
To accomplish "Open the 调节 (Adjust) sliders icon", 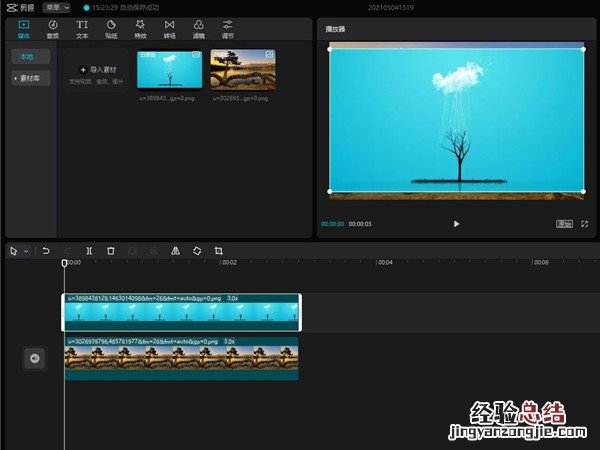I will click(x=228, y=28).
